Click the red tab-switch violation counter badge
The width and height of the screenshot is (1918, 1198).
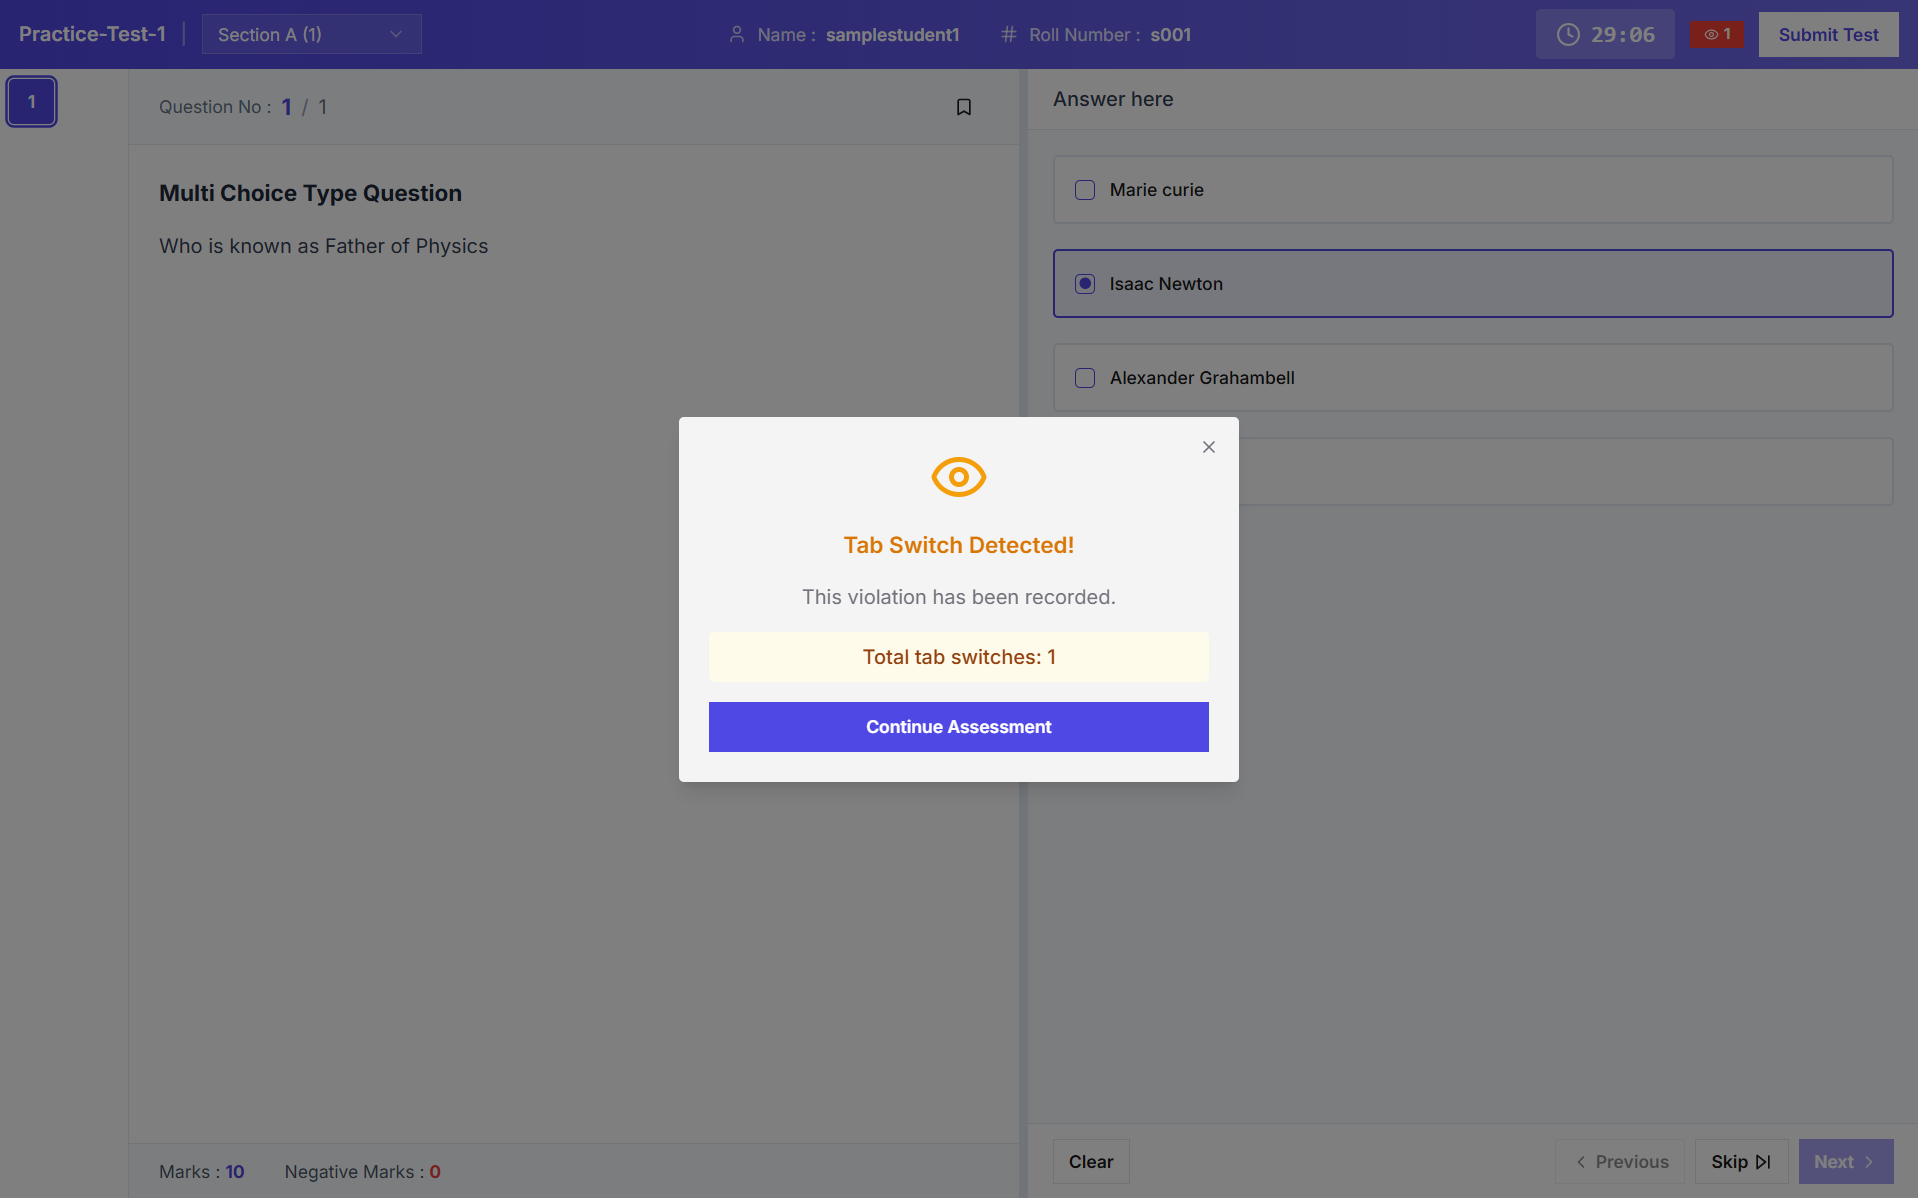[x=1716, y=34]
